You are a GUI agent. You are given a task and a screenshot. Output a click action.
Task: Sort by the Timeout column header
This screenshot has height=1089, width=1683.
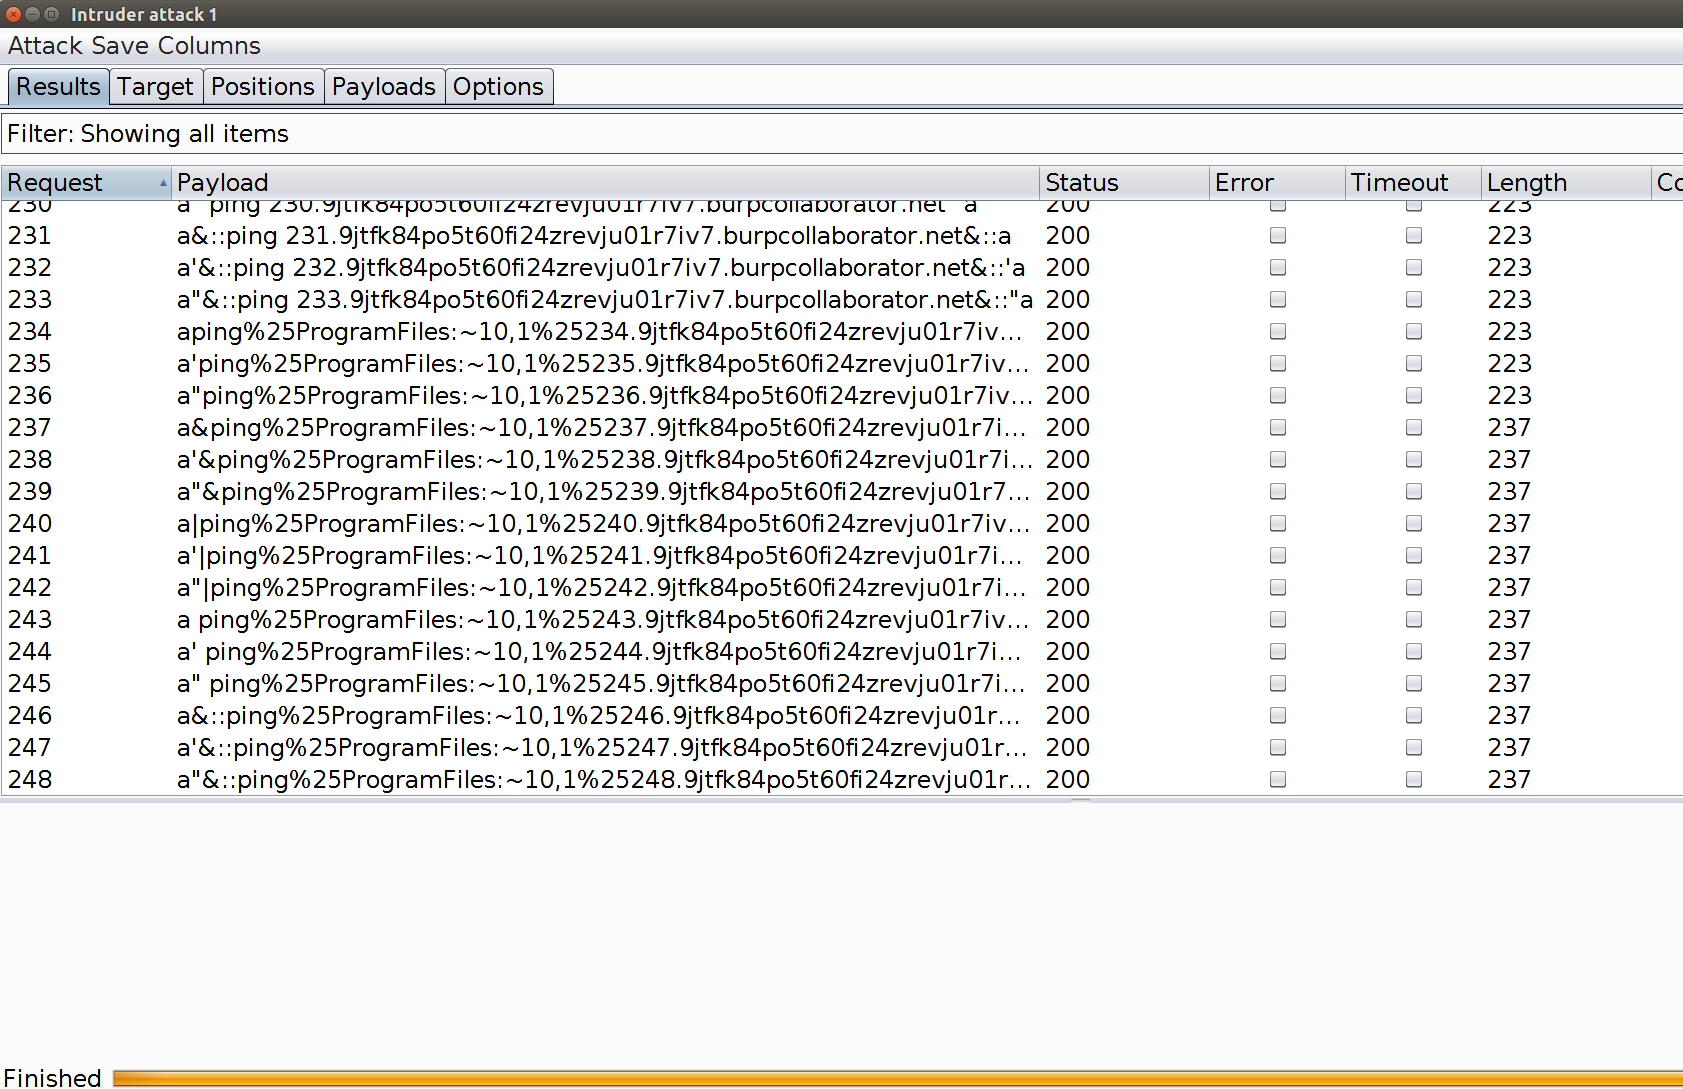pyautogui.click(x=1413, y=183)
